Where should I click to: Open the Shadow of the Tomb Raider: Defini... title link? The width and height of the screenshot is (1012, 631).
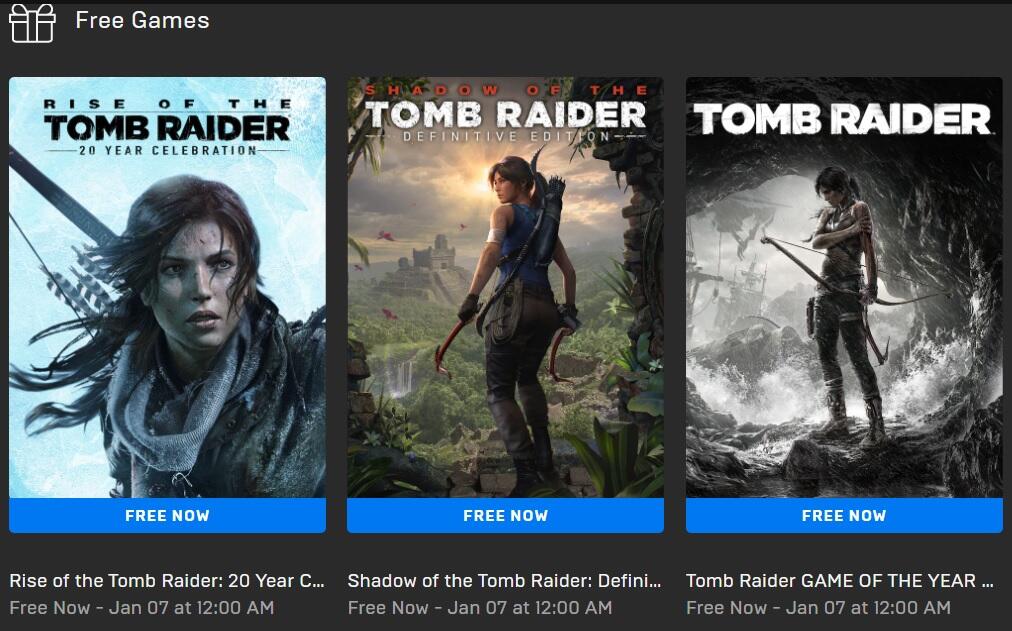coord(505,581)
